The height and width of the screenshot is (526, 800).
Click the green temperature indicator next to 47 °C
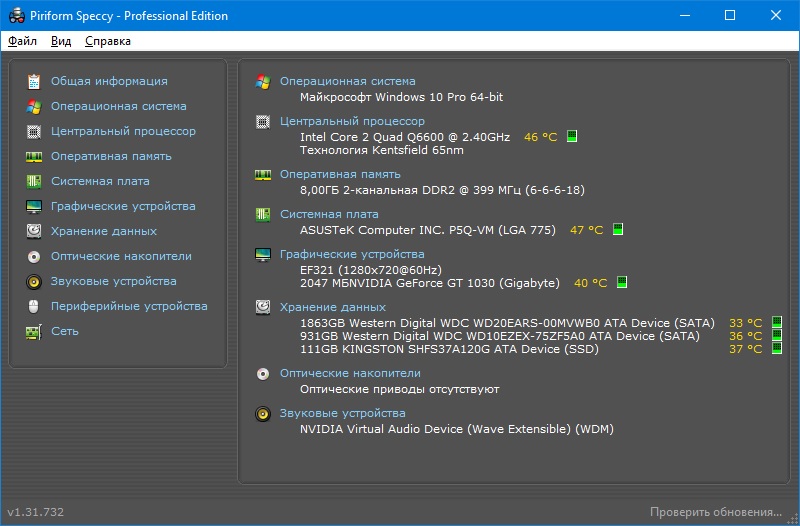pos(618,229)
